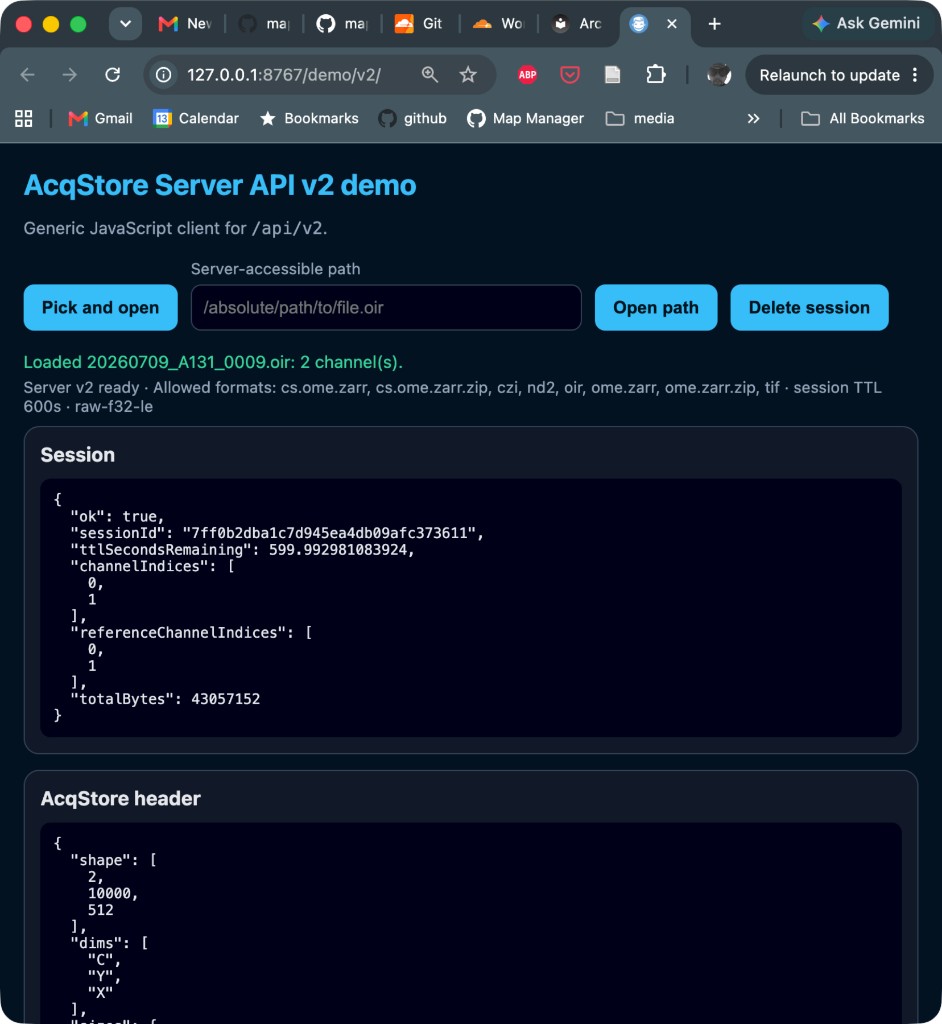This screenshot has height=1024, width=942.
Task: Click the 'Generic JavaScript client' subtitle
Action: point(176,229)
